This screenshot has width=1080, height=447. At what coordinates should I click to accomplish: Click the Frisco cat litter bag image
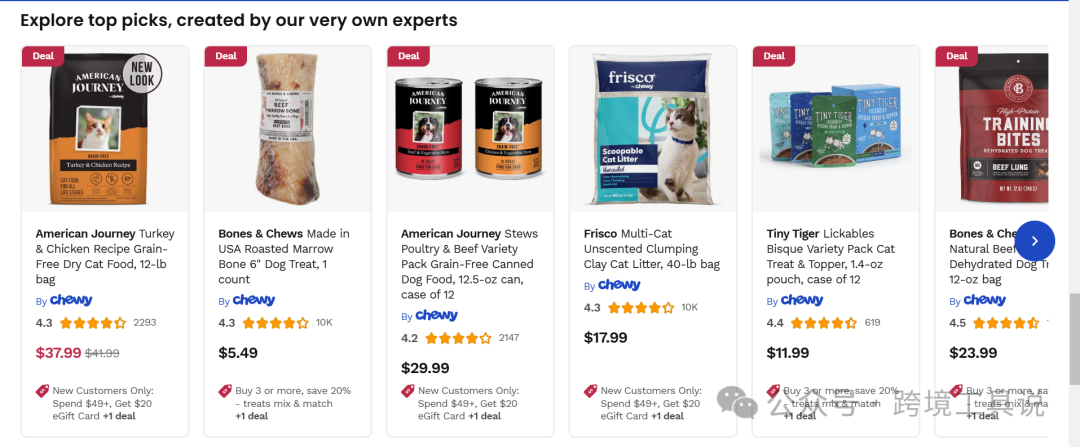[x=652, y=128]
